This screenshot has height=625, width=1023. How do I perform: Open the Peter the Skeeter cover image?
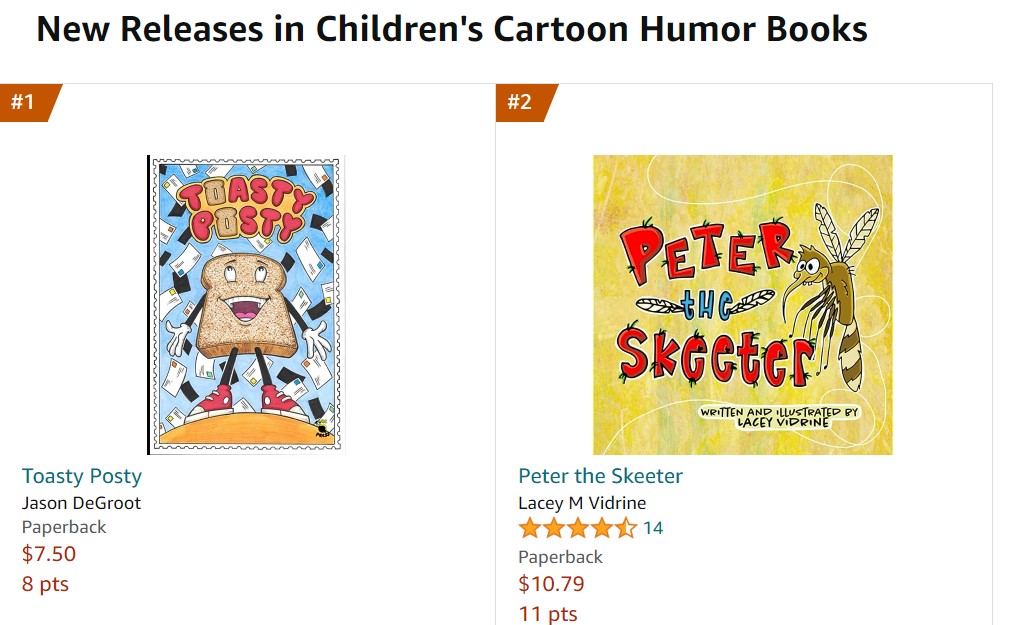click(x=742, y=305)
